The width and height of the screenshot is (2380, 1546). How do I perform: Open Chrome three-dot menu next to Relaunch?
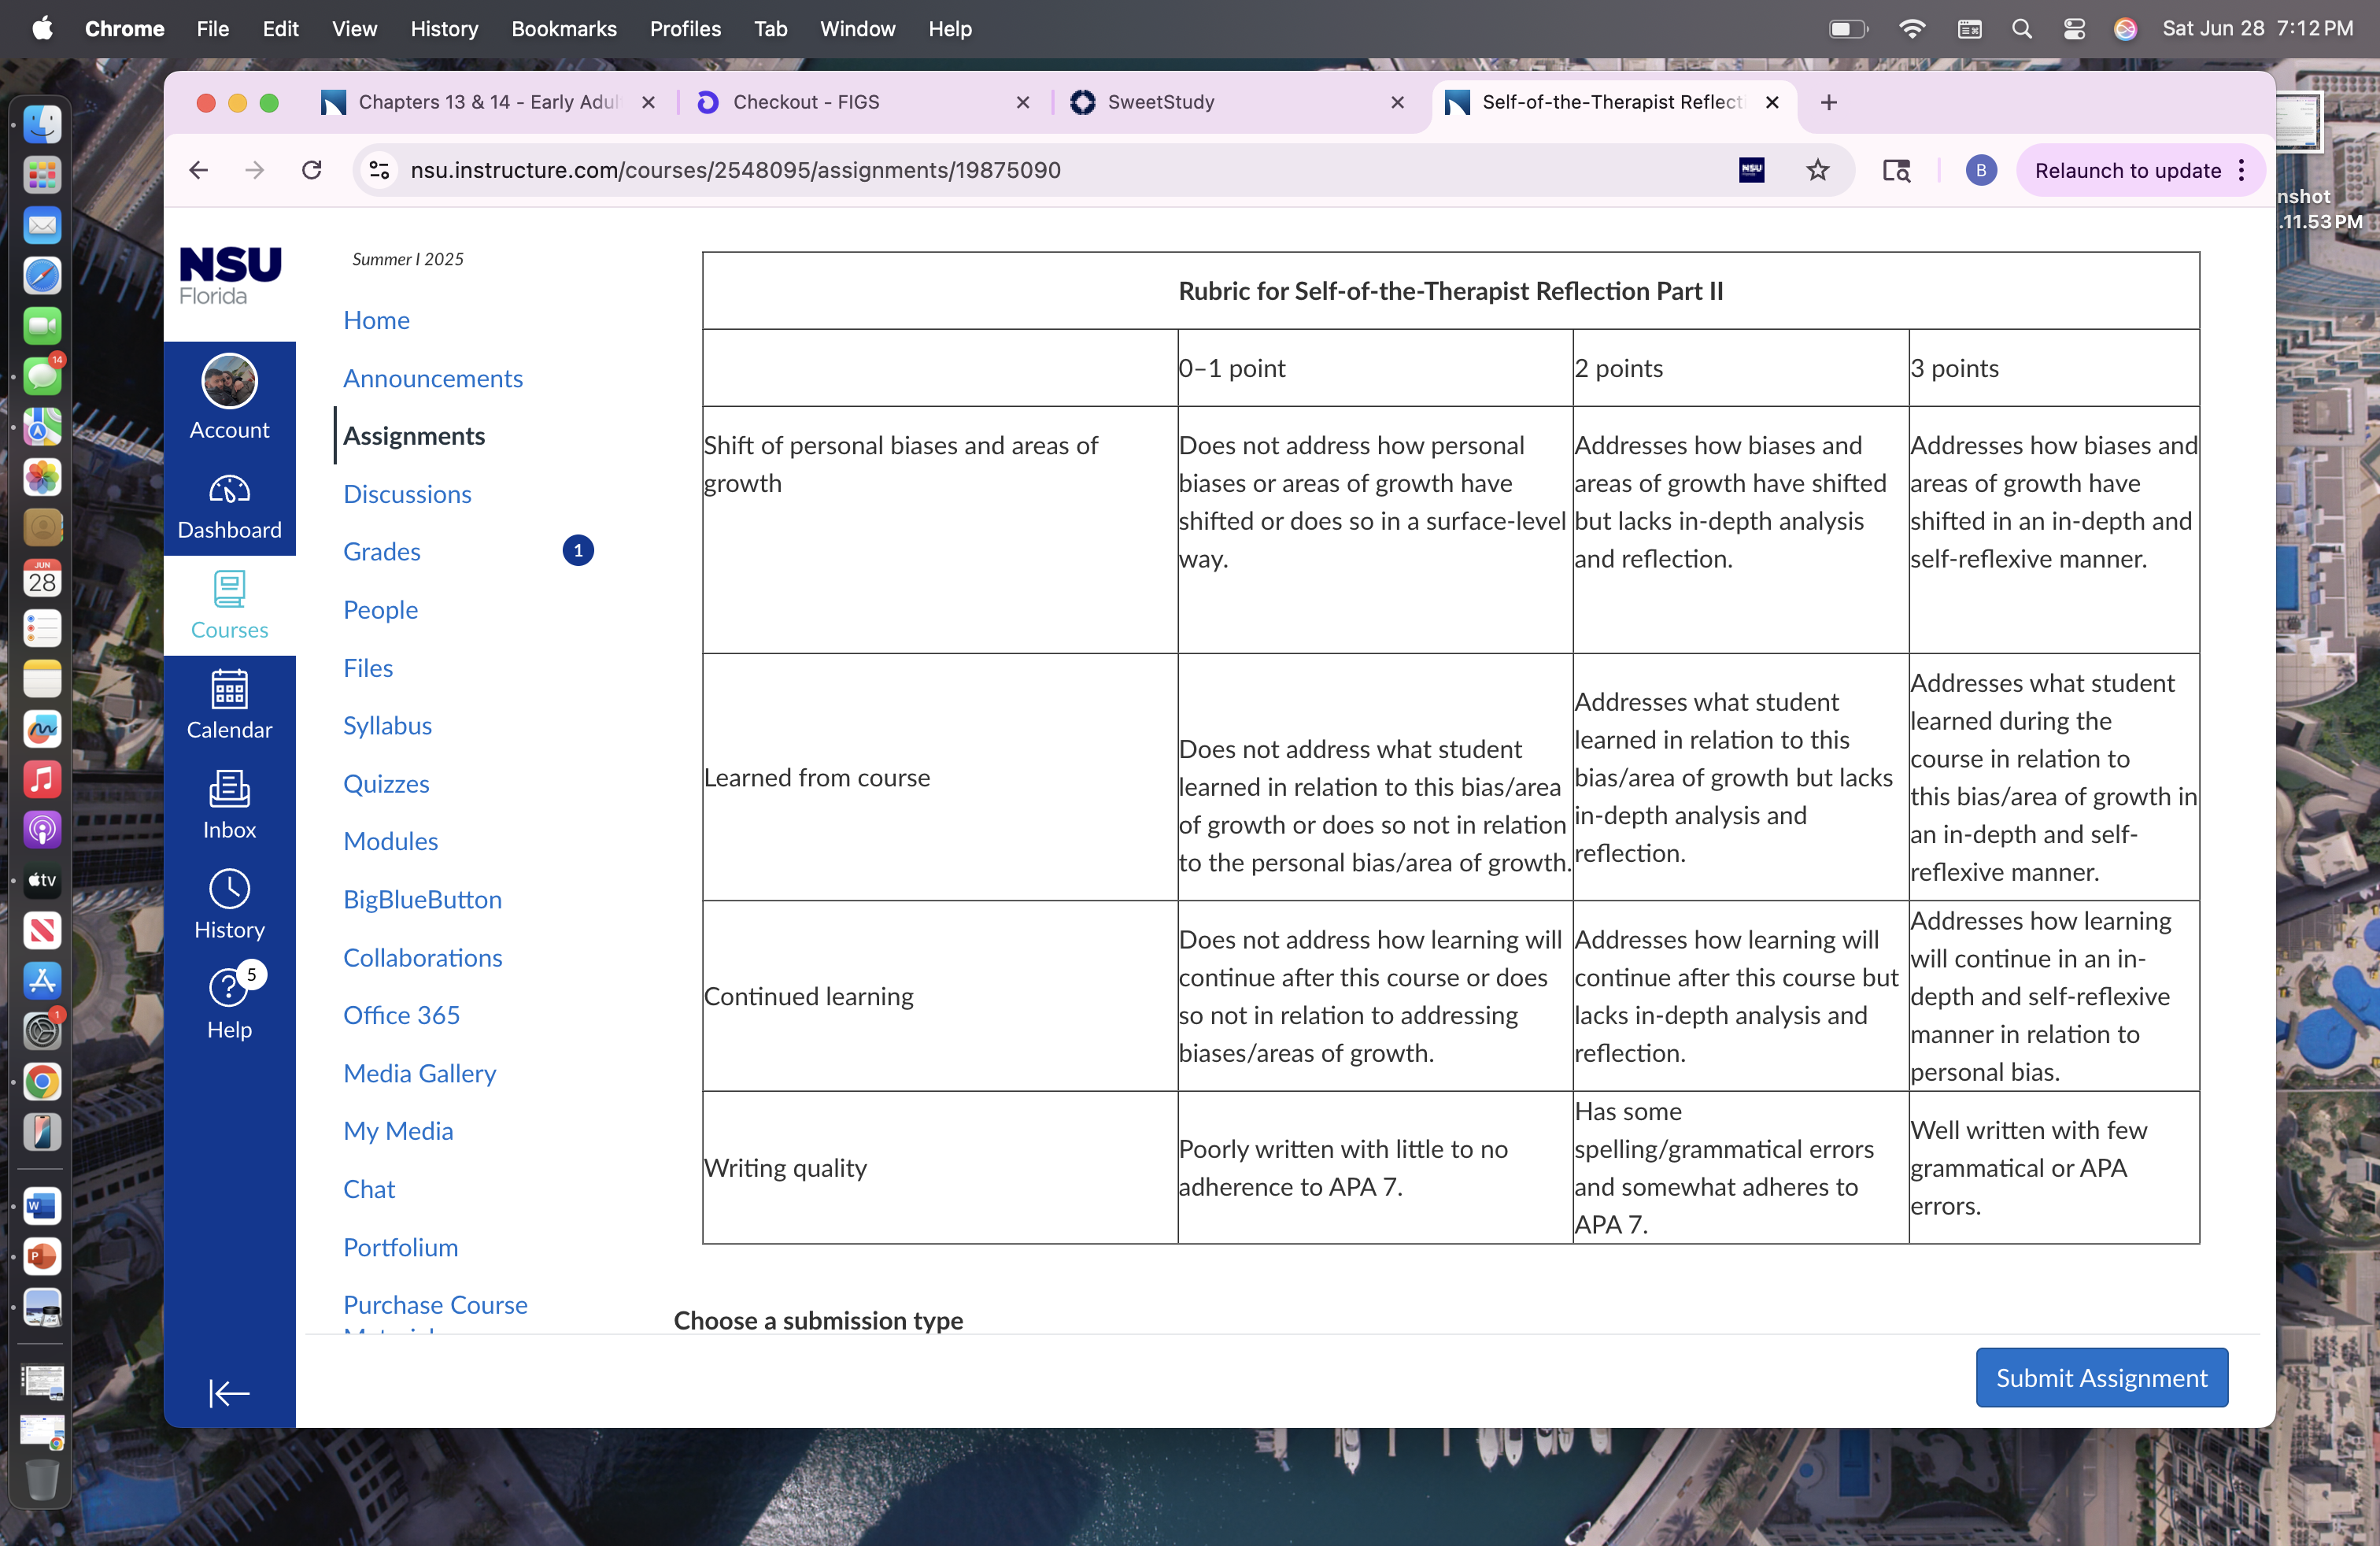[x=2242, y=170]
